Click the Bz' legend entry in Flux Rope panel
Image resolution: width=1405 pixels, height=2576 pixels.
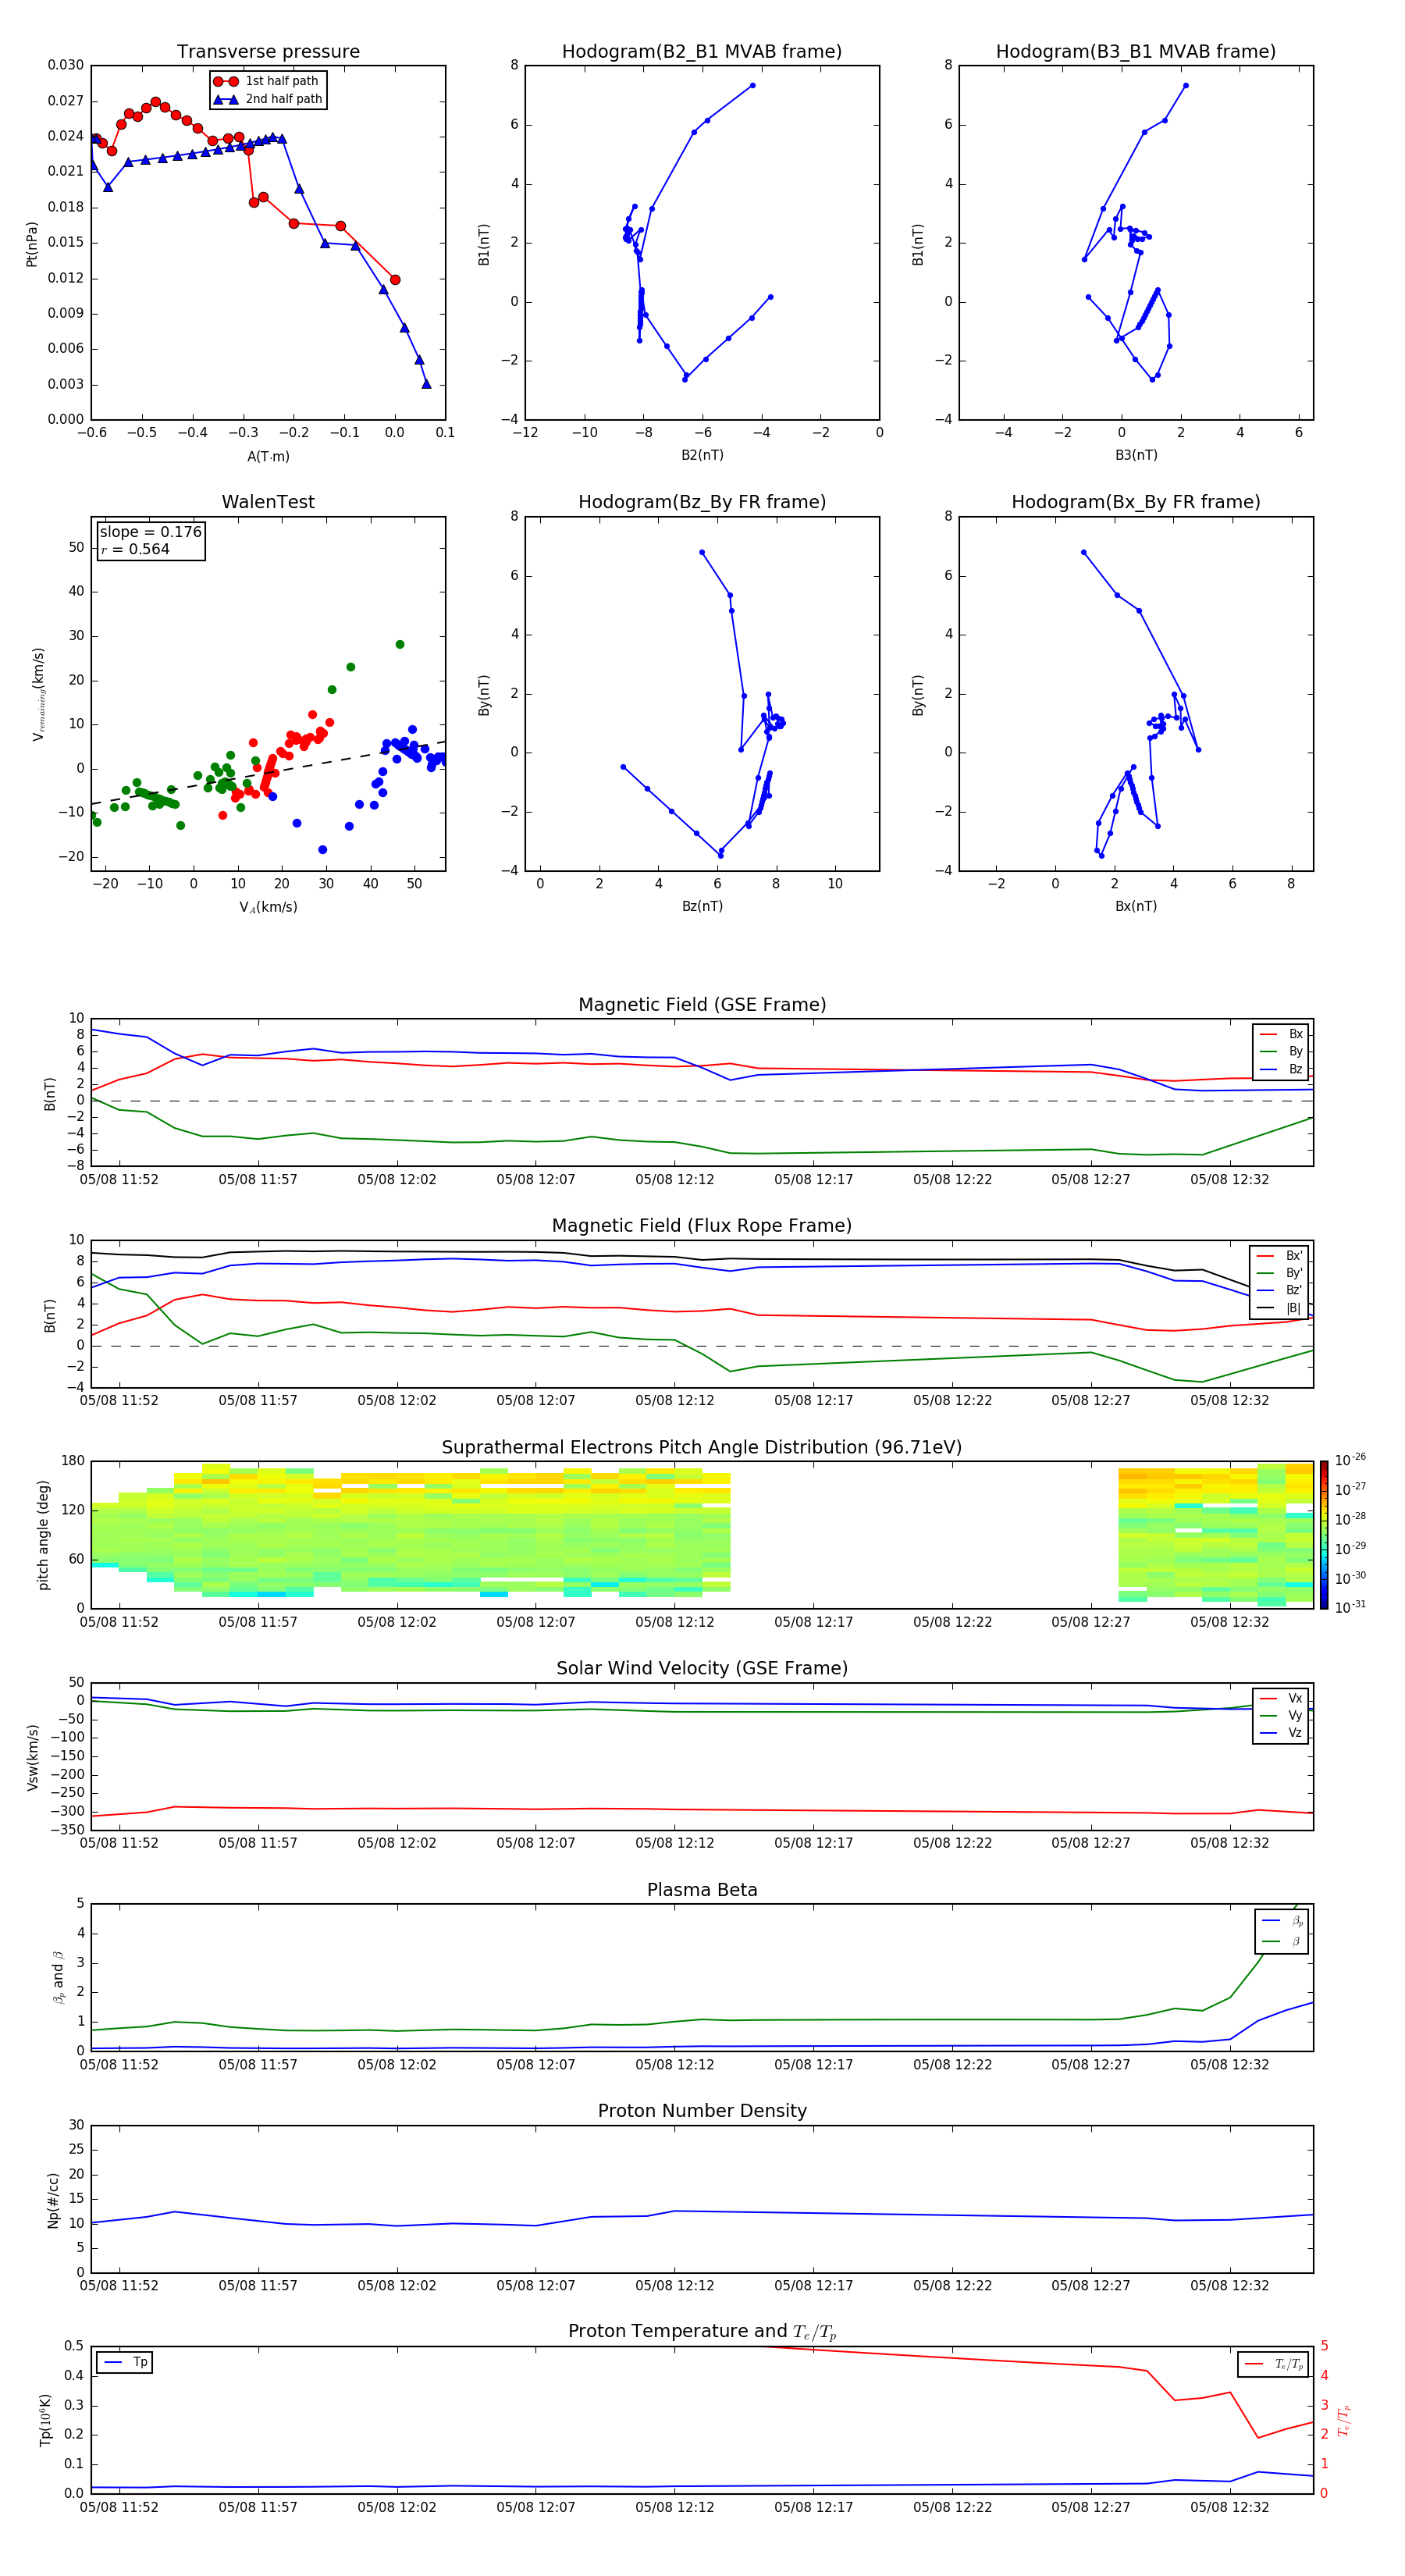pos(1280,1290)
